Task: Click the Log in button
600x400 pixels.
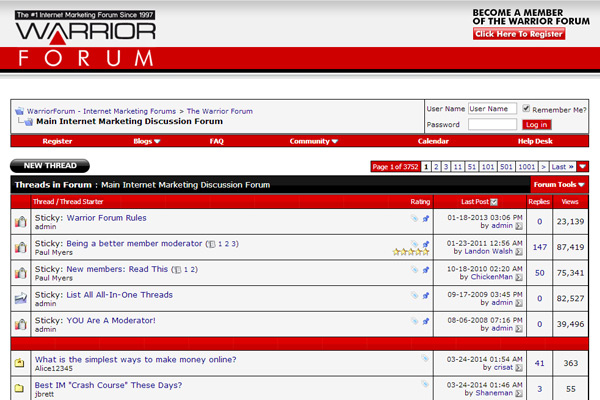Action: (x=536, y=125)
